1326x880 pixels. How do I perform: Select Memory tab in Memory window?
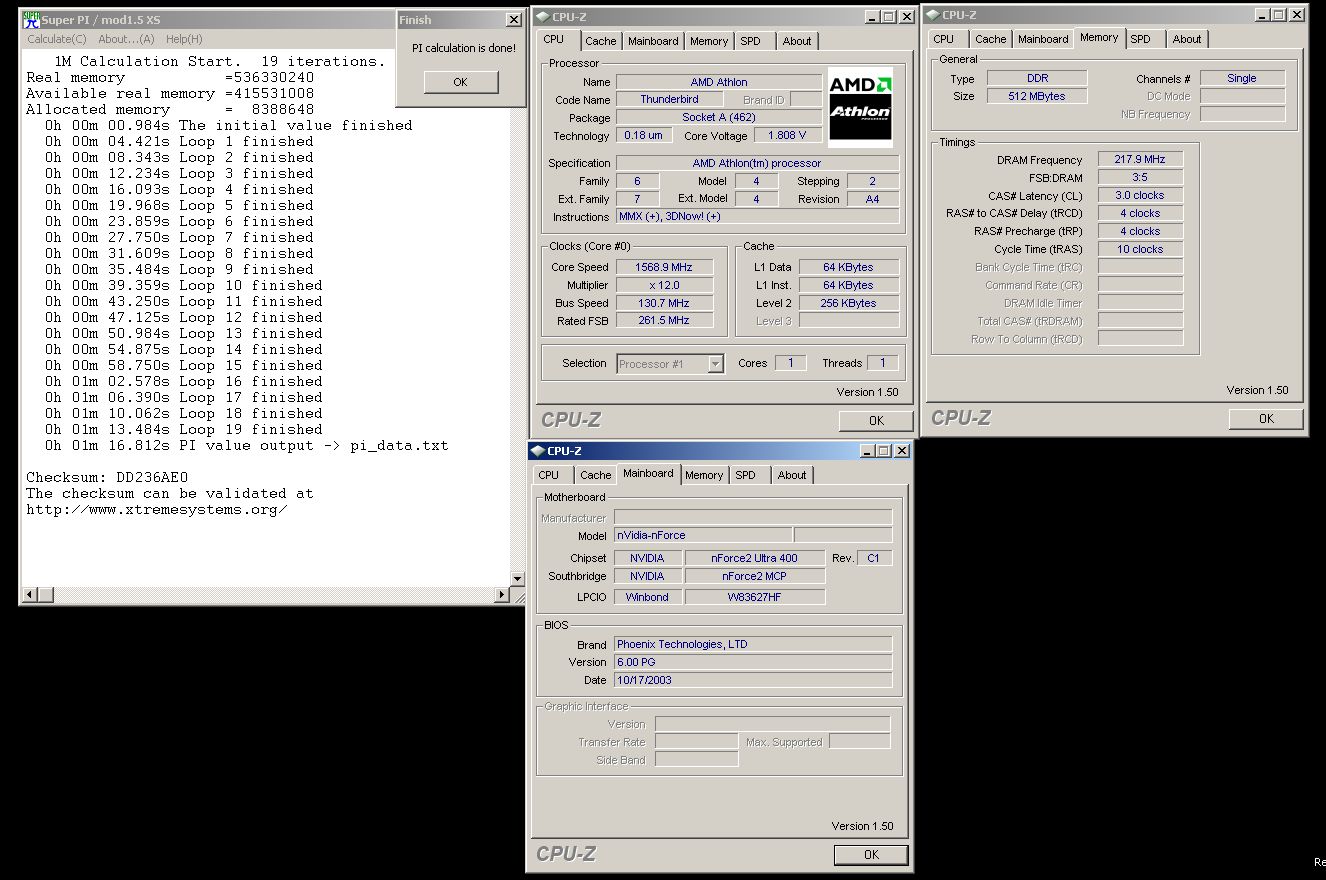coord(1099,37)
